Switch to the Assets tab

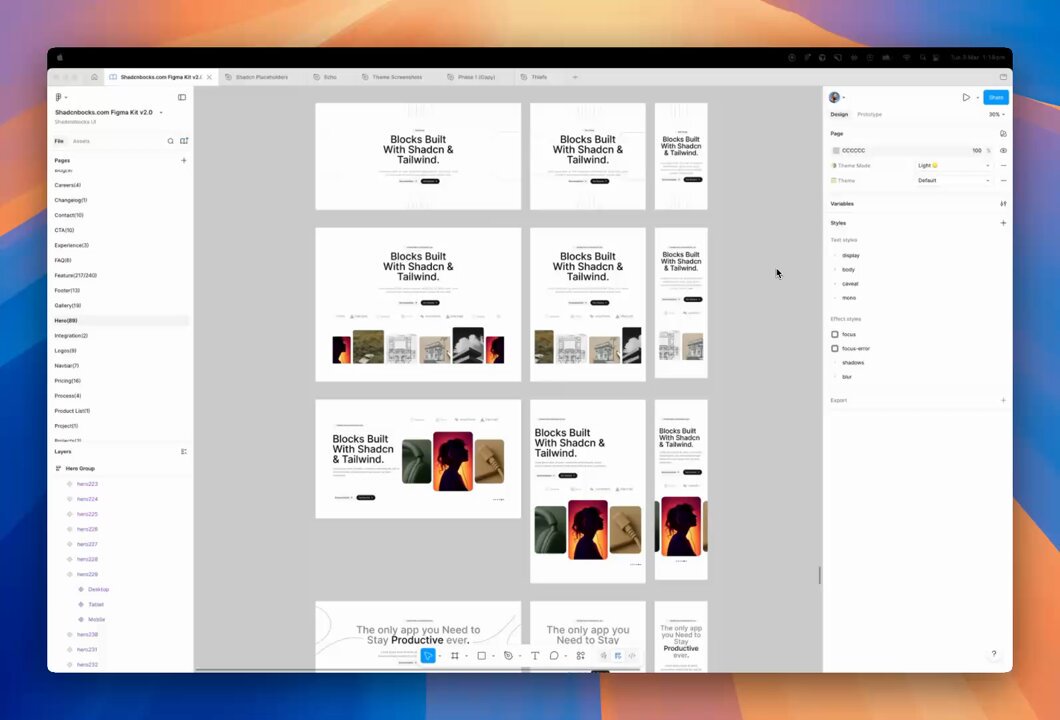click(81, 141)
